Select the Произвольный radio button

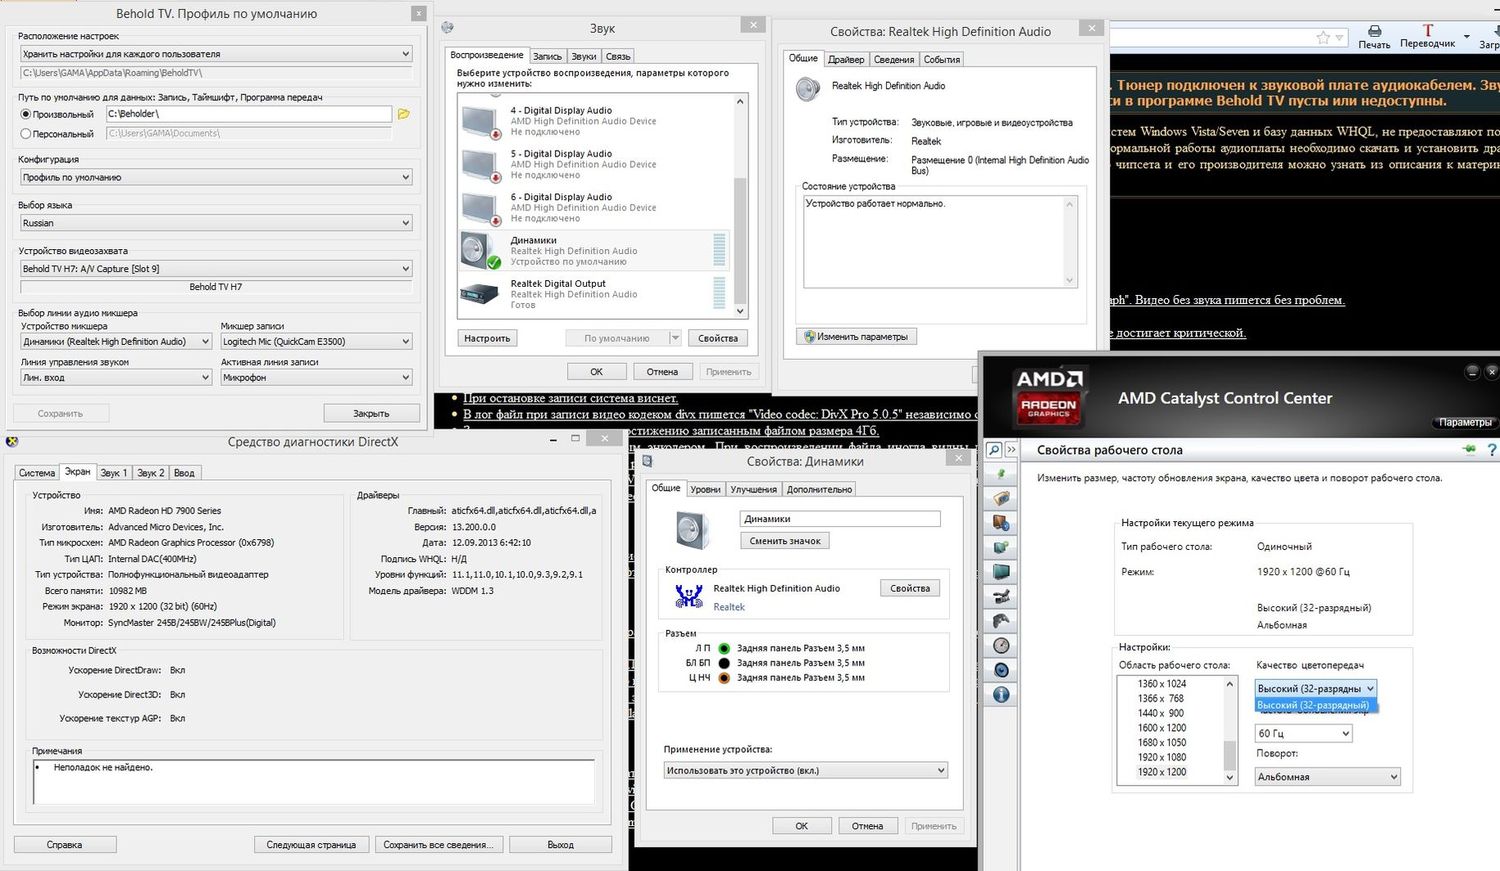[x=26, y=114]
